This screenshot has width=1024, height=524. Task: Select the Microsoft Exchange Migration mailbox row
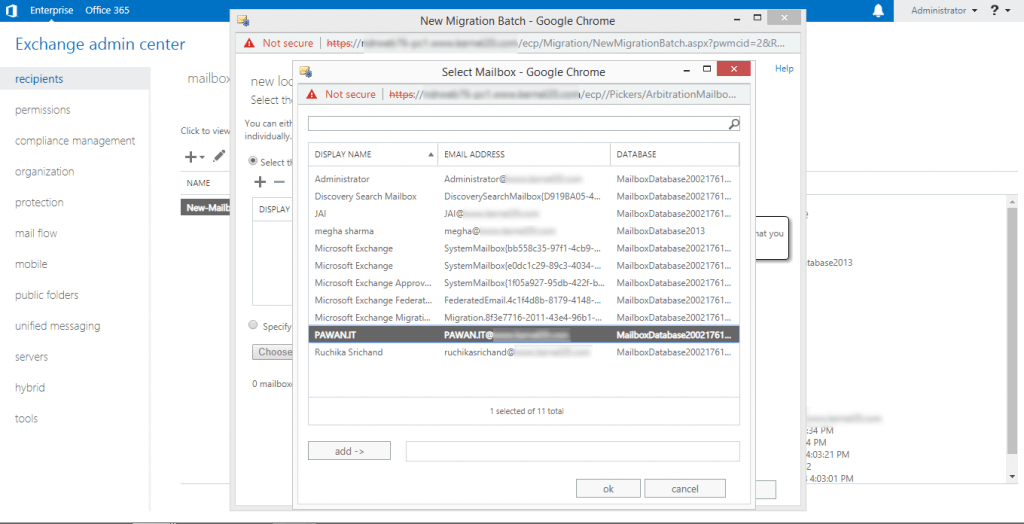click(524, 318)
